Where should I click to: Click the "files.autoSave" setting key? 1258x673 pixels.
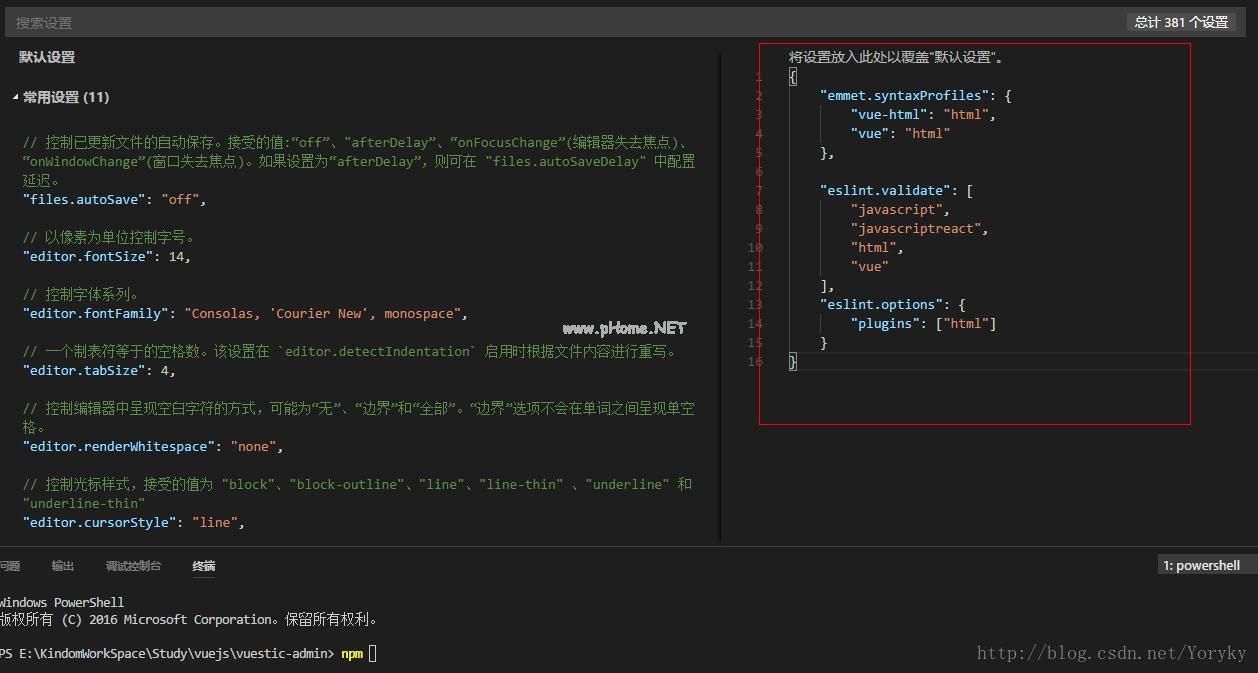(x=84, y=199)
